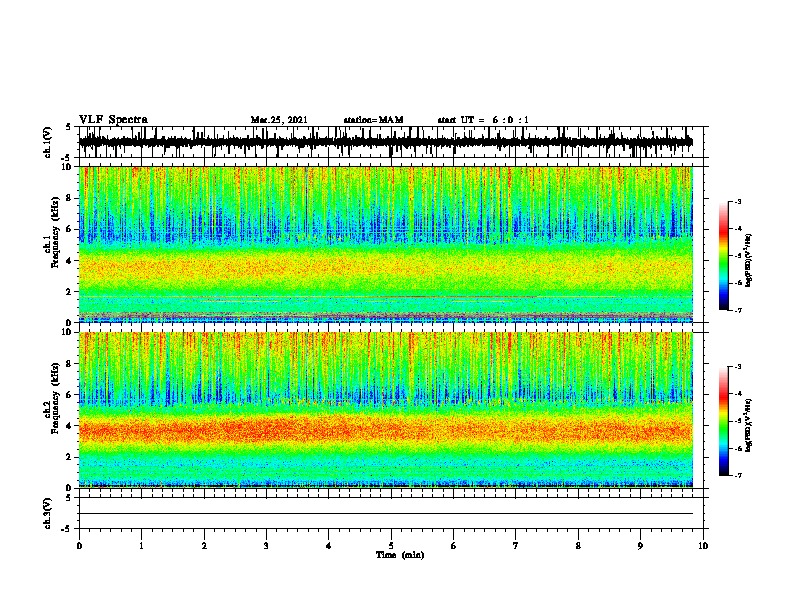Click the "4" kHz tick on ch.2 frequency axis

(x=70, y=426)
